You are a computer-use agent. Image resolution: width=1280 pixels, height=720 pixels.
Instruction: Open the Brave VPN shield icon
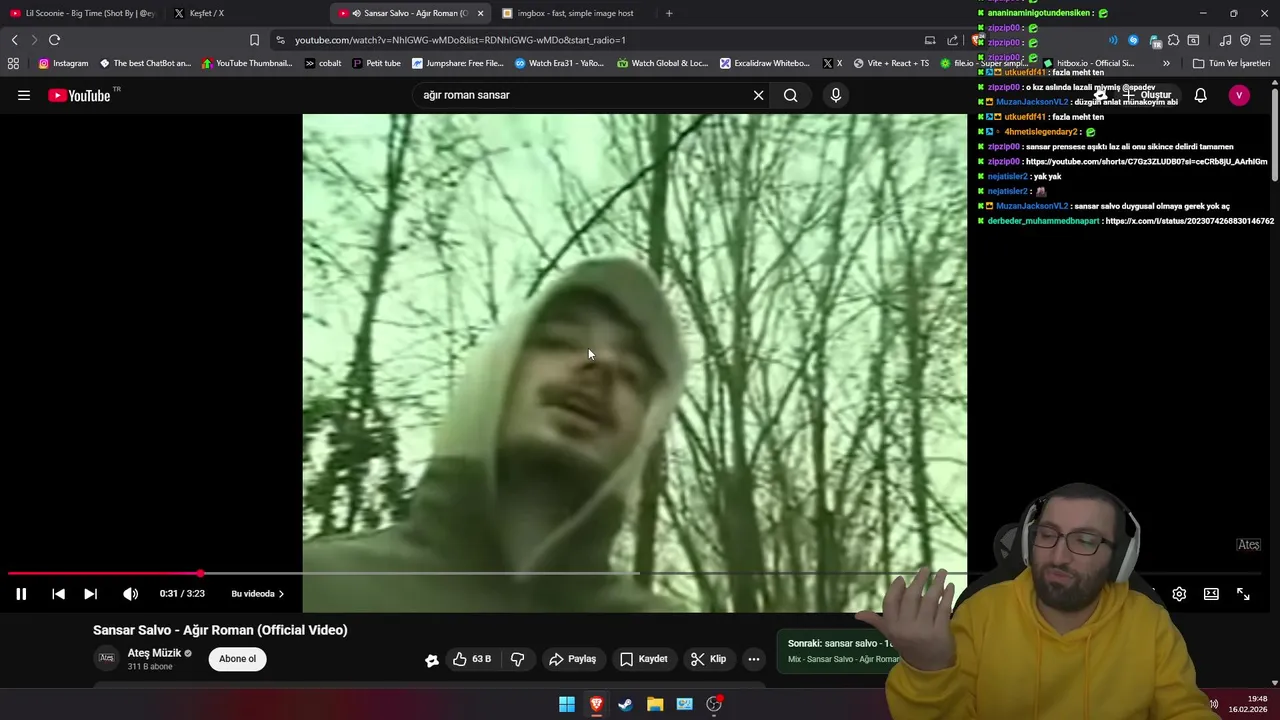[x=1245, y=40]
